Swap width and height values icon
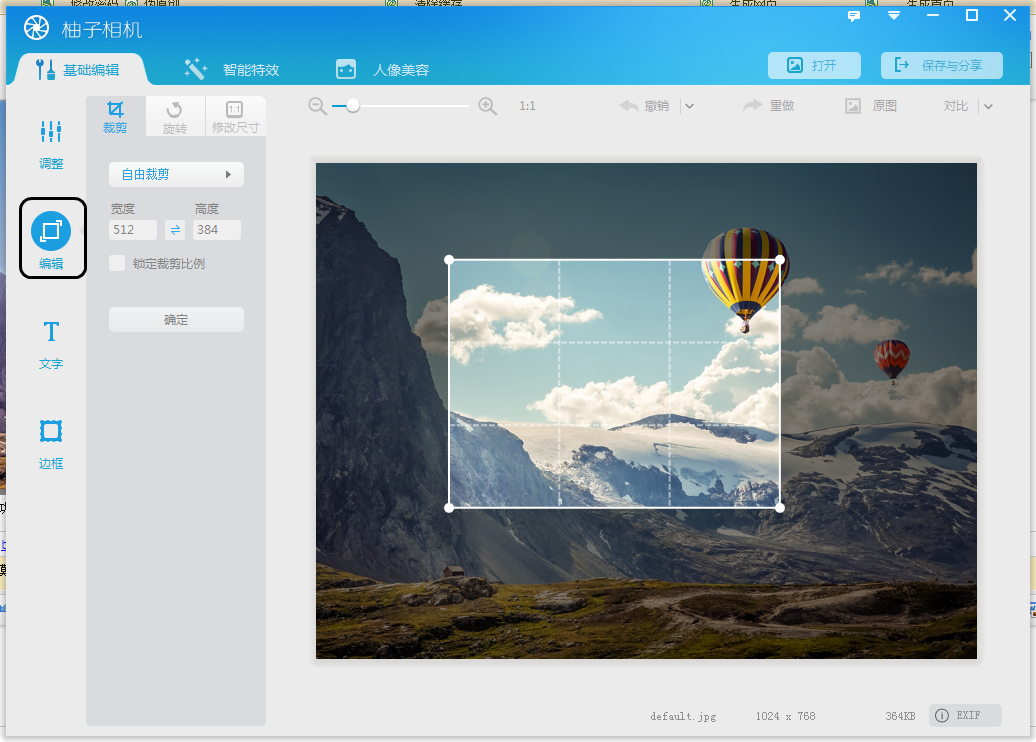 pyautogui.click(x=175, y=230)
